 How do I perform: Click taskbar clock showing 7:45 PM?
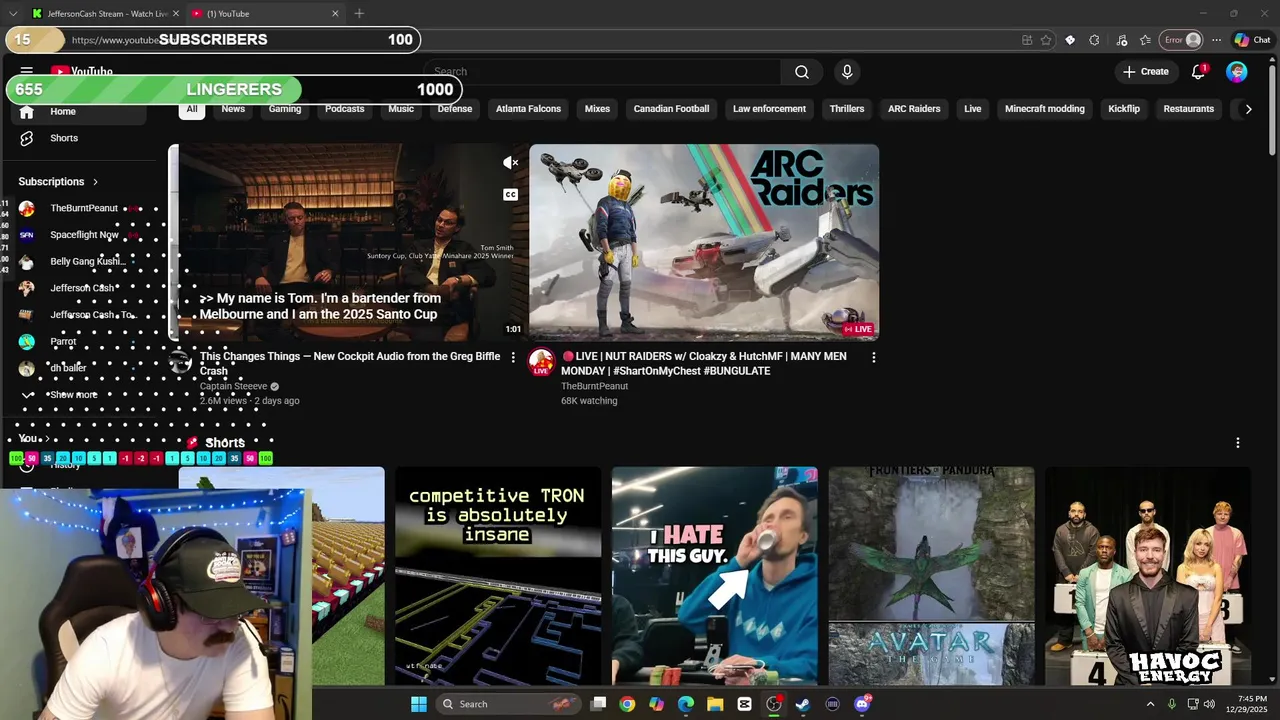(1252, 704)
